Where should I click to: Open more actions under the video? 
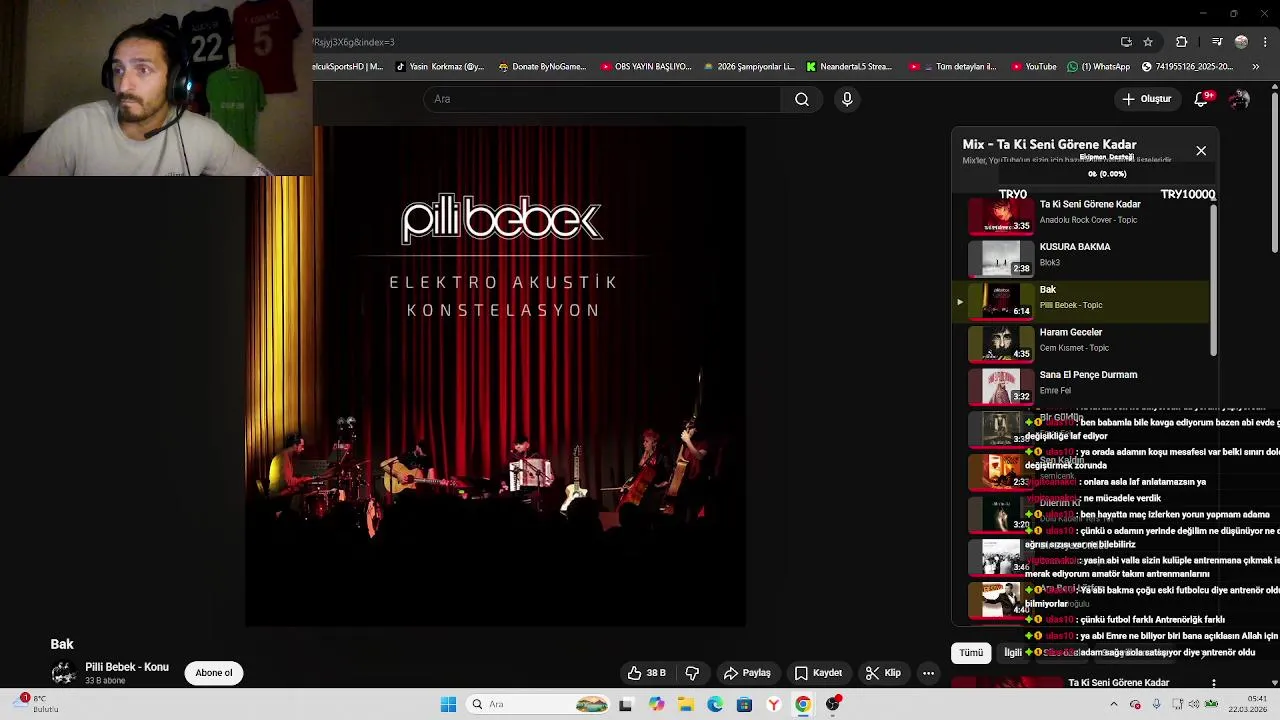pos(928,673)
